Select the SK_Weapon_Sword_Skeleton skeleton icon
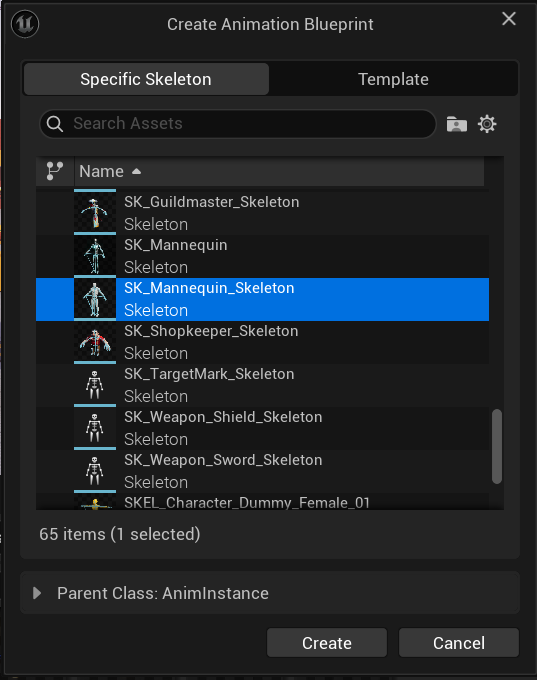This screenshot has width=537, height=680. tap(95, 471)
